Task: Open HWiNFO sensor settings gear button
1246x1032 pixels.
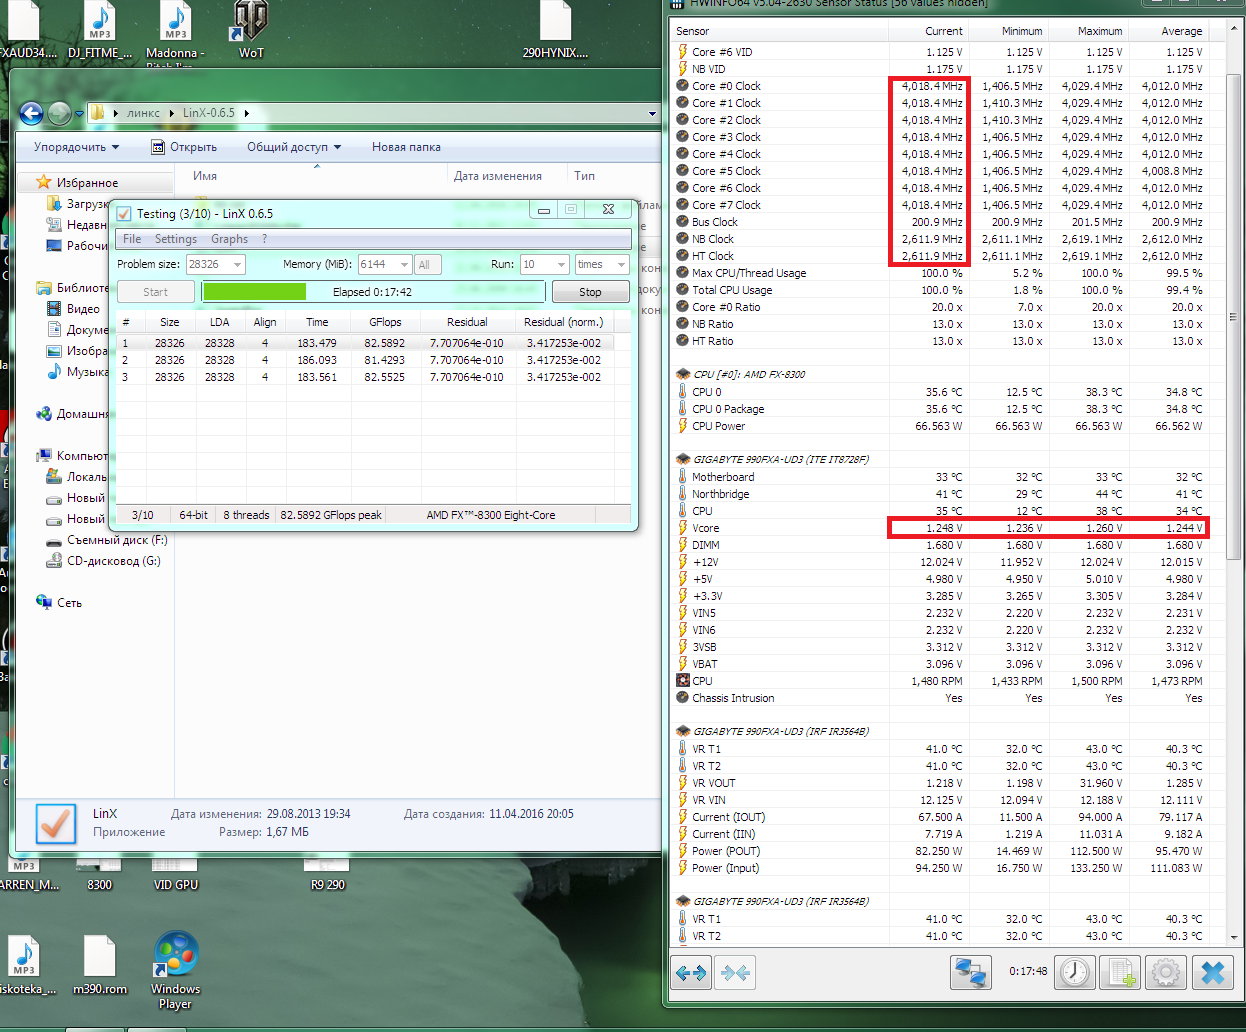Action: click(x=1167, y=972)
